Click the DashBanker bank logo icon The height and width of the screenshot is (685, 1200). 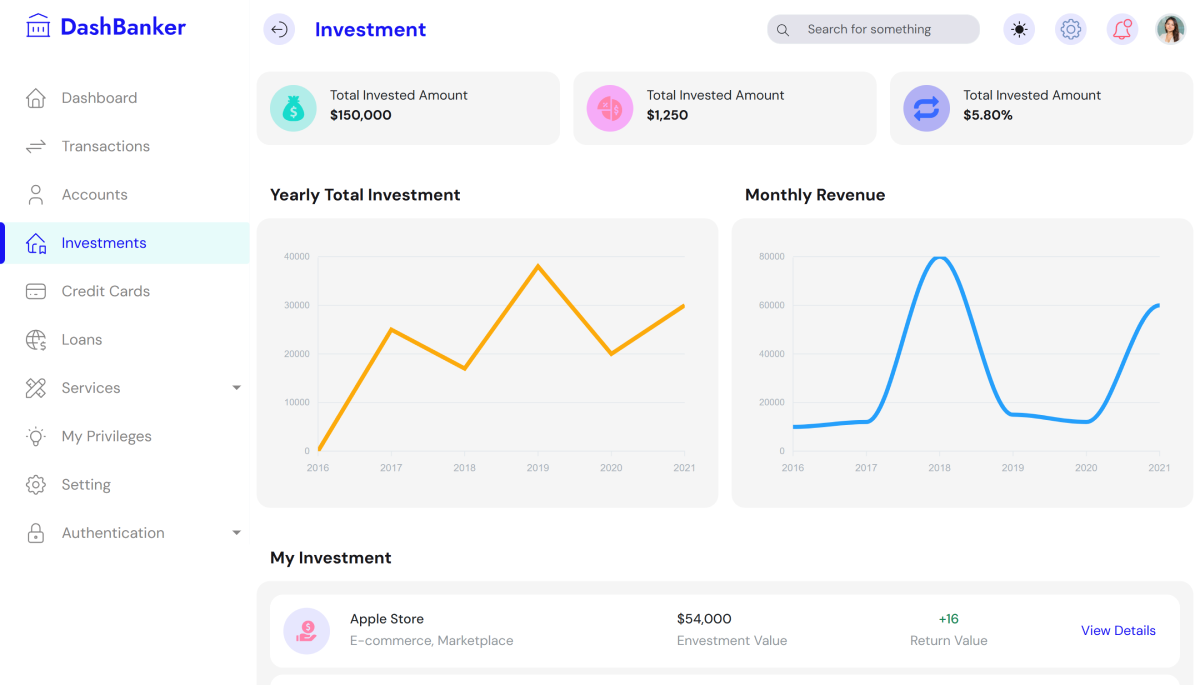[38, 26]
